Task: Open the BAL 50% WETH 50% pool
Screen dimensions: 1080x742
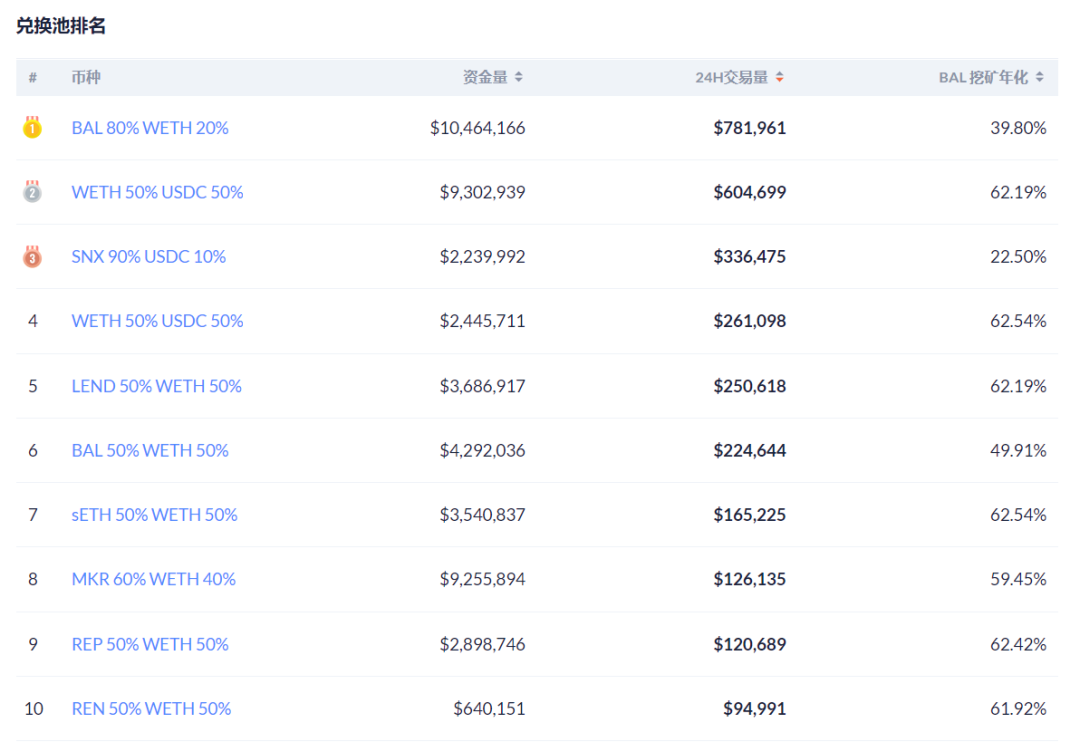Action: [x=150, y=451]
